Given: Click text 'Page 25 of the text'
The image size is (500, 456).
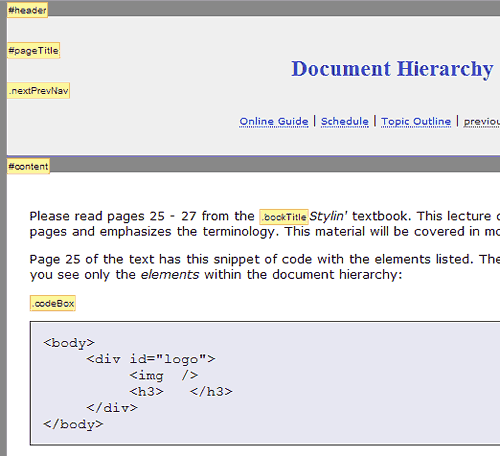Looking at the screenshot, I should click(x=92, y=259).
